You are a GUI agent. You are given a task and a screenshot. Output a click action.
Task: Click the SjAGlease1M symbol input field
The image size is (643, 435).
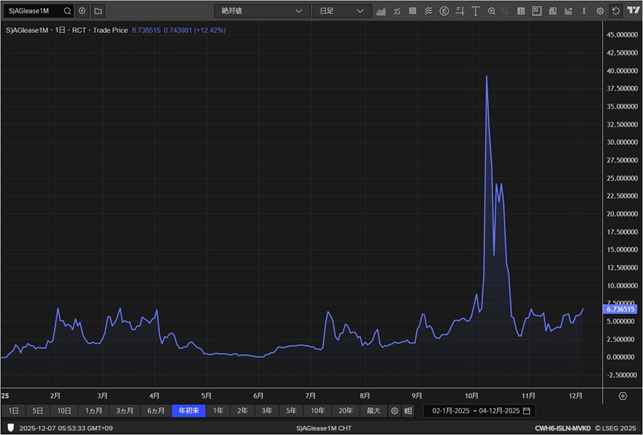[32, 11]
